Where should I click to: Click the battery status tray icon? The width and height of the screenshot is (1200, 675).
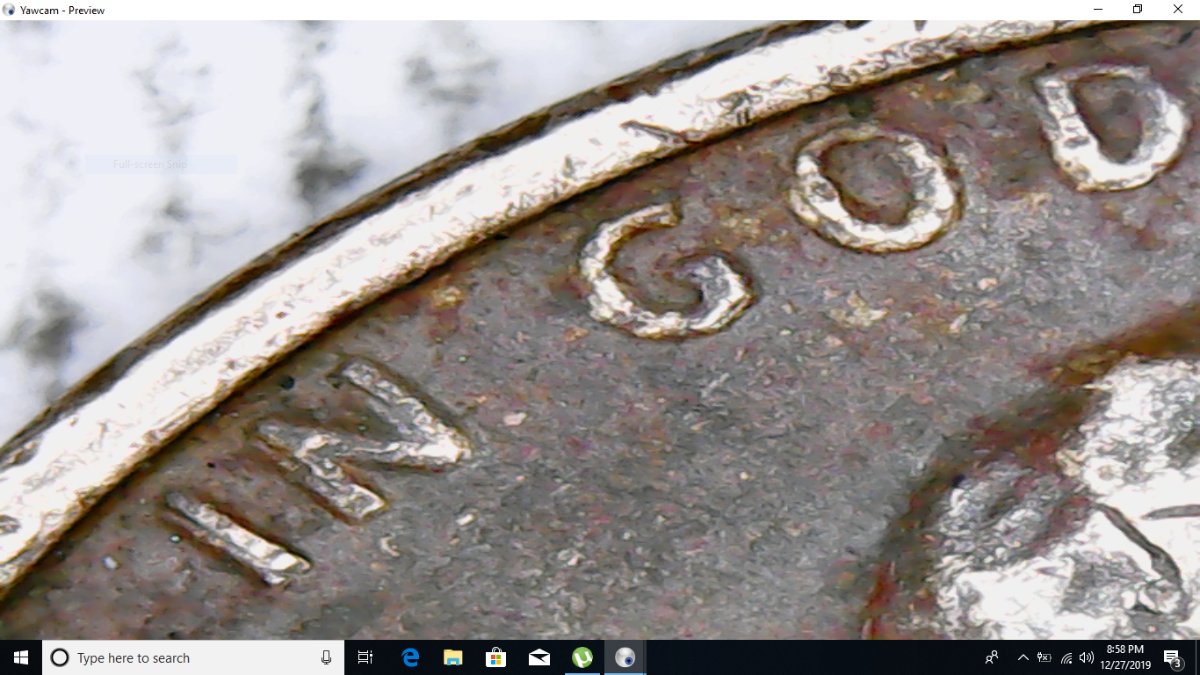[1044, 657]
